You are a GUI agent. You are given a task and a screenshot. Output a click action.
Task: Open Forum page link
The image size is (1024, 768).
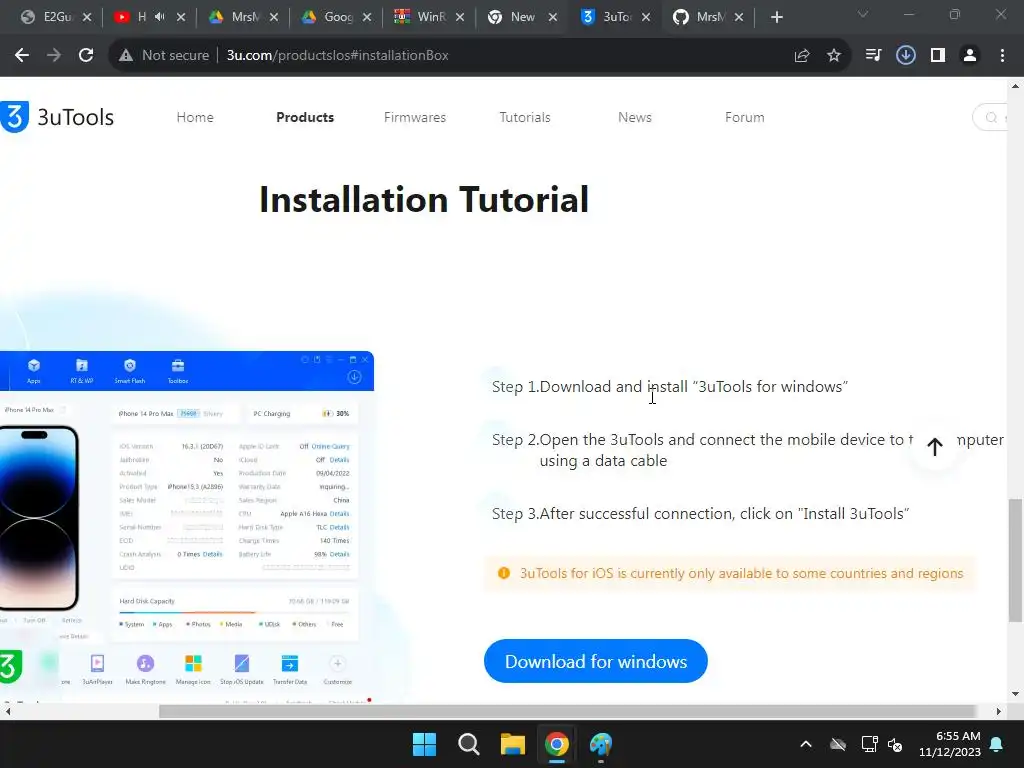click(x=744, y=118)
